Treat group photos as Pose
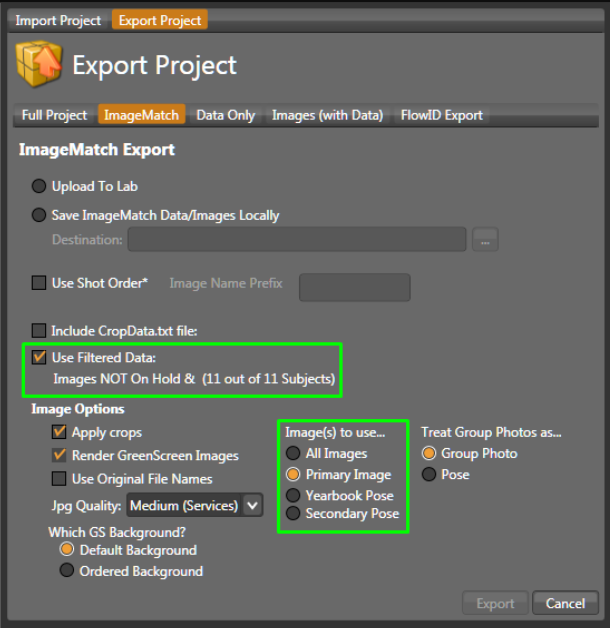 [x=429, y=475]
